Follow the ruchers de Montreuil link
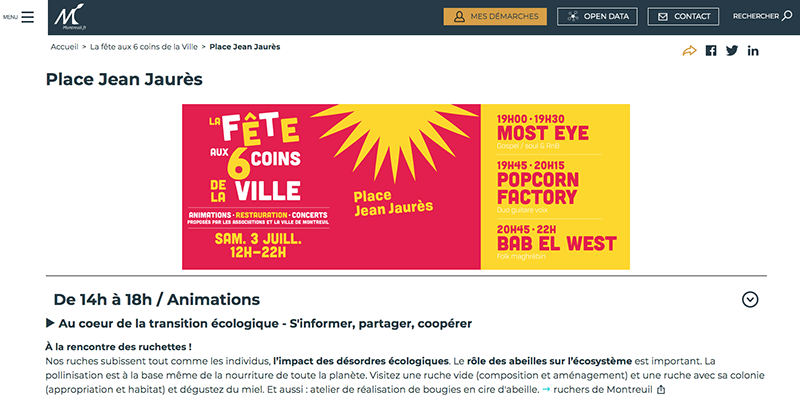 [603, 390]
